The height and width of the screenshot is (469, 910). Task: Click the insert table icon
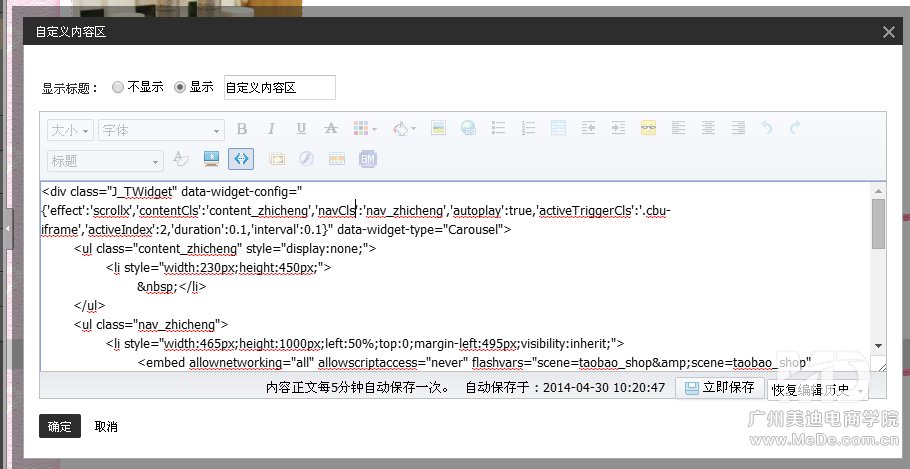(x=558, y=129)
